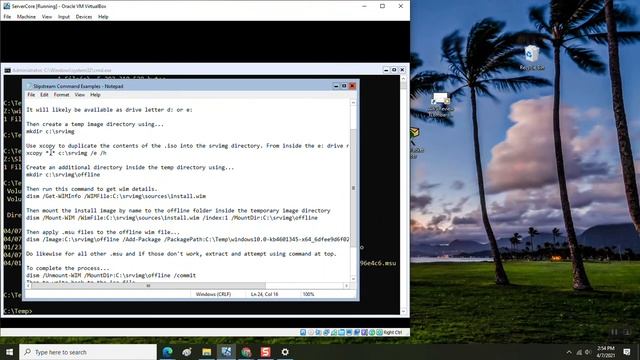Open Notepad View menu
This screenshot has height=360, width=640.
coord(80,95)
